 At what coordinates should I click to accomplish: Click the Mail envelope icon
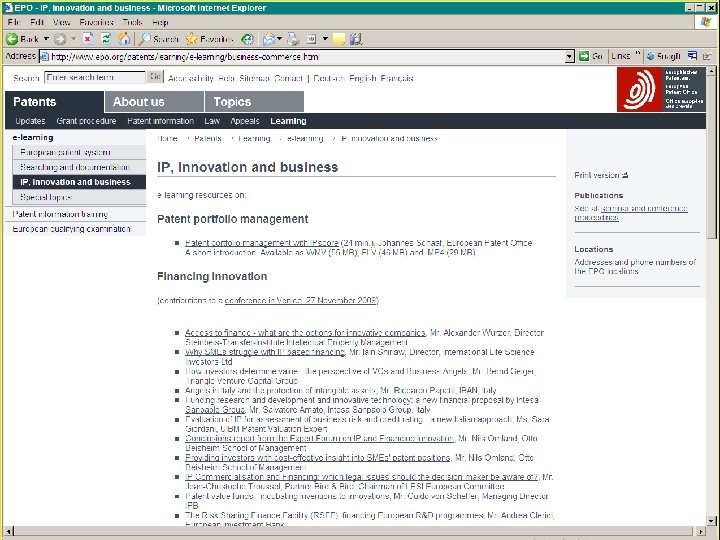(x=269, y=39)
